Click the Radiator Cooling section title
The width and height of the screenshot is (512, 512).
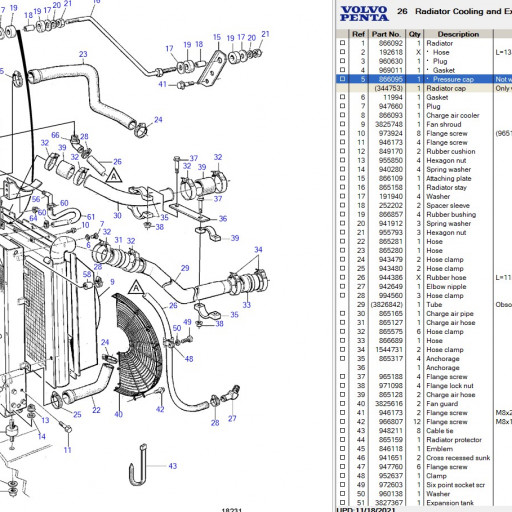[463, 11]
